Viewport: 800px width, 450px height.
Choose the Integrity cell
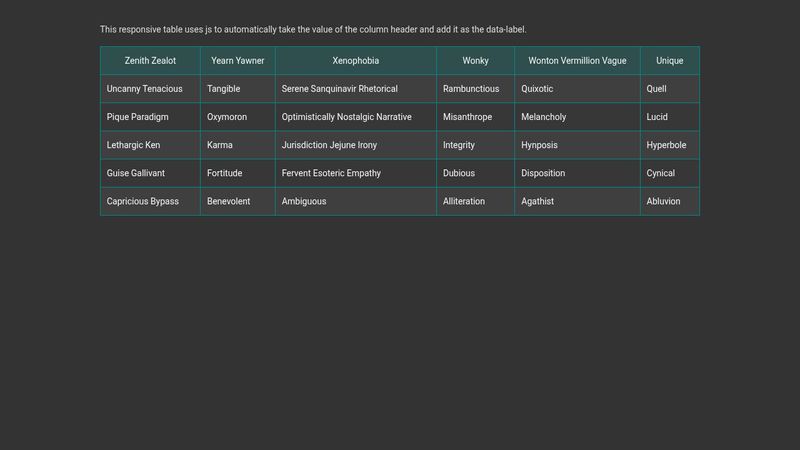point(476,145)
